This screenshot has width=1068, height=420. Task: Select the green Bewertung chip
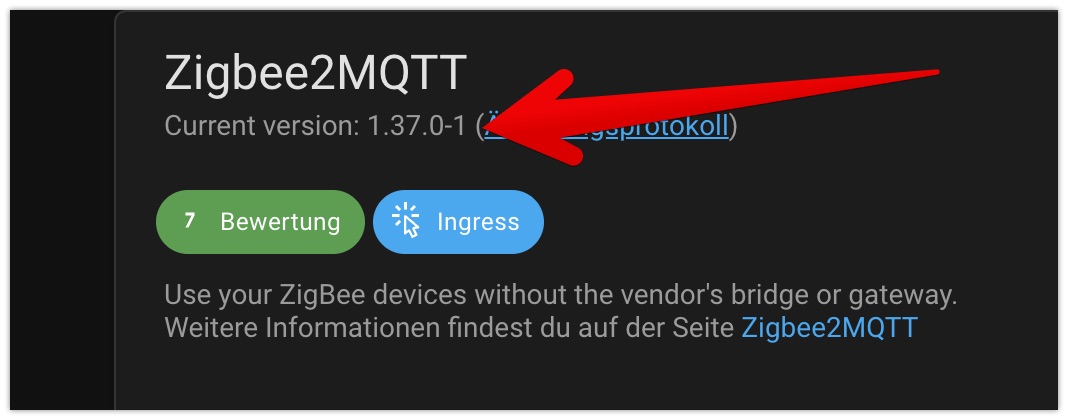pyautogui.click(x=260, y=222)
